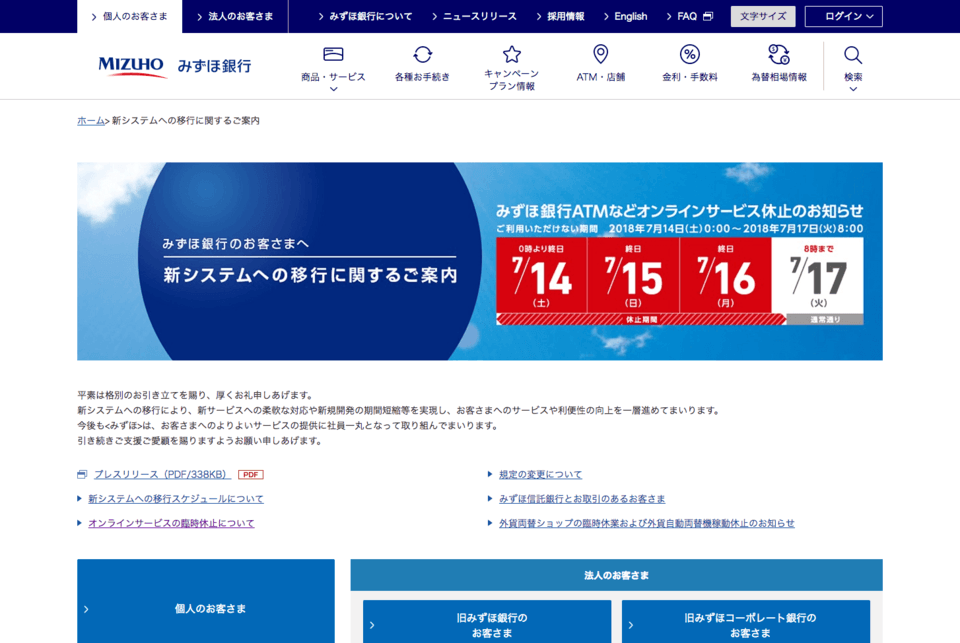Click the currency exchange 為替相場情報 icon
This screenshot has width=960, height=643.
pyautogui.click(x=778, y=54)
